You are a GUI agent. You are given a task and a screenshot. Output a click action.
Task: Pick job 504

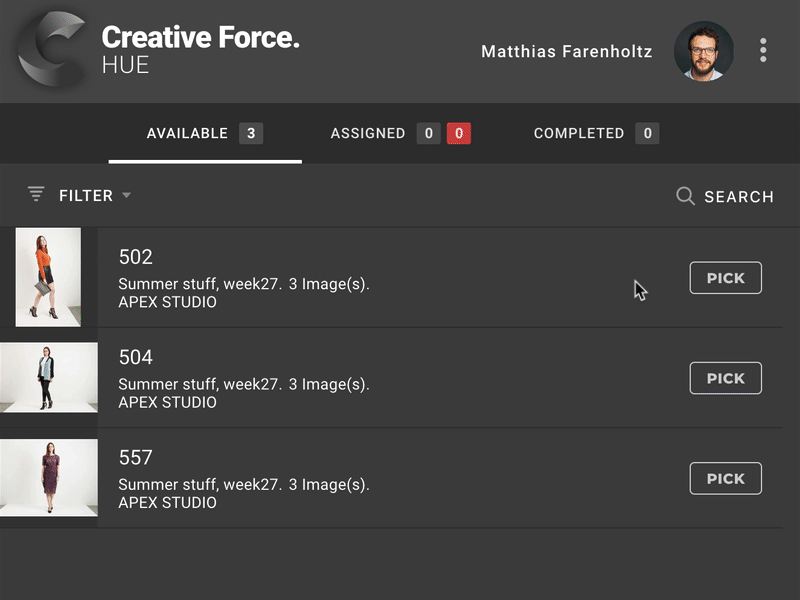(x=725, y=378)
